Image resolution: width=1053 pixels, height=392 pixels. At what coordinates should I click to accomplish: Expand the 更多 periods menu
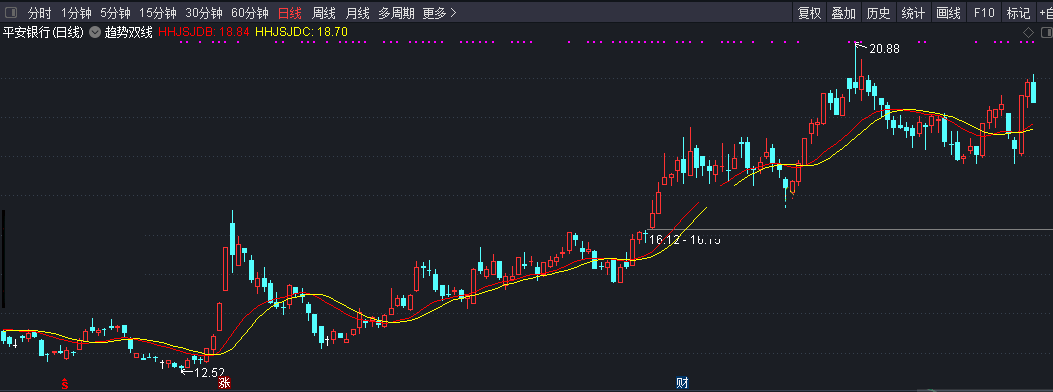[x=439, y=13]
